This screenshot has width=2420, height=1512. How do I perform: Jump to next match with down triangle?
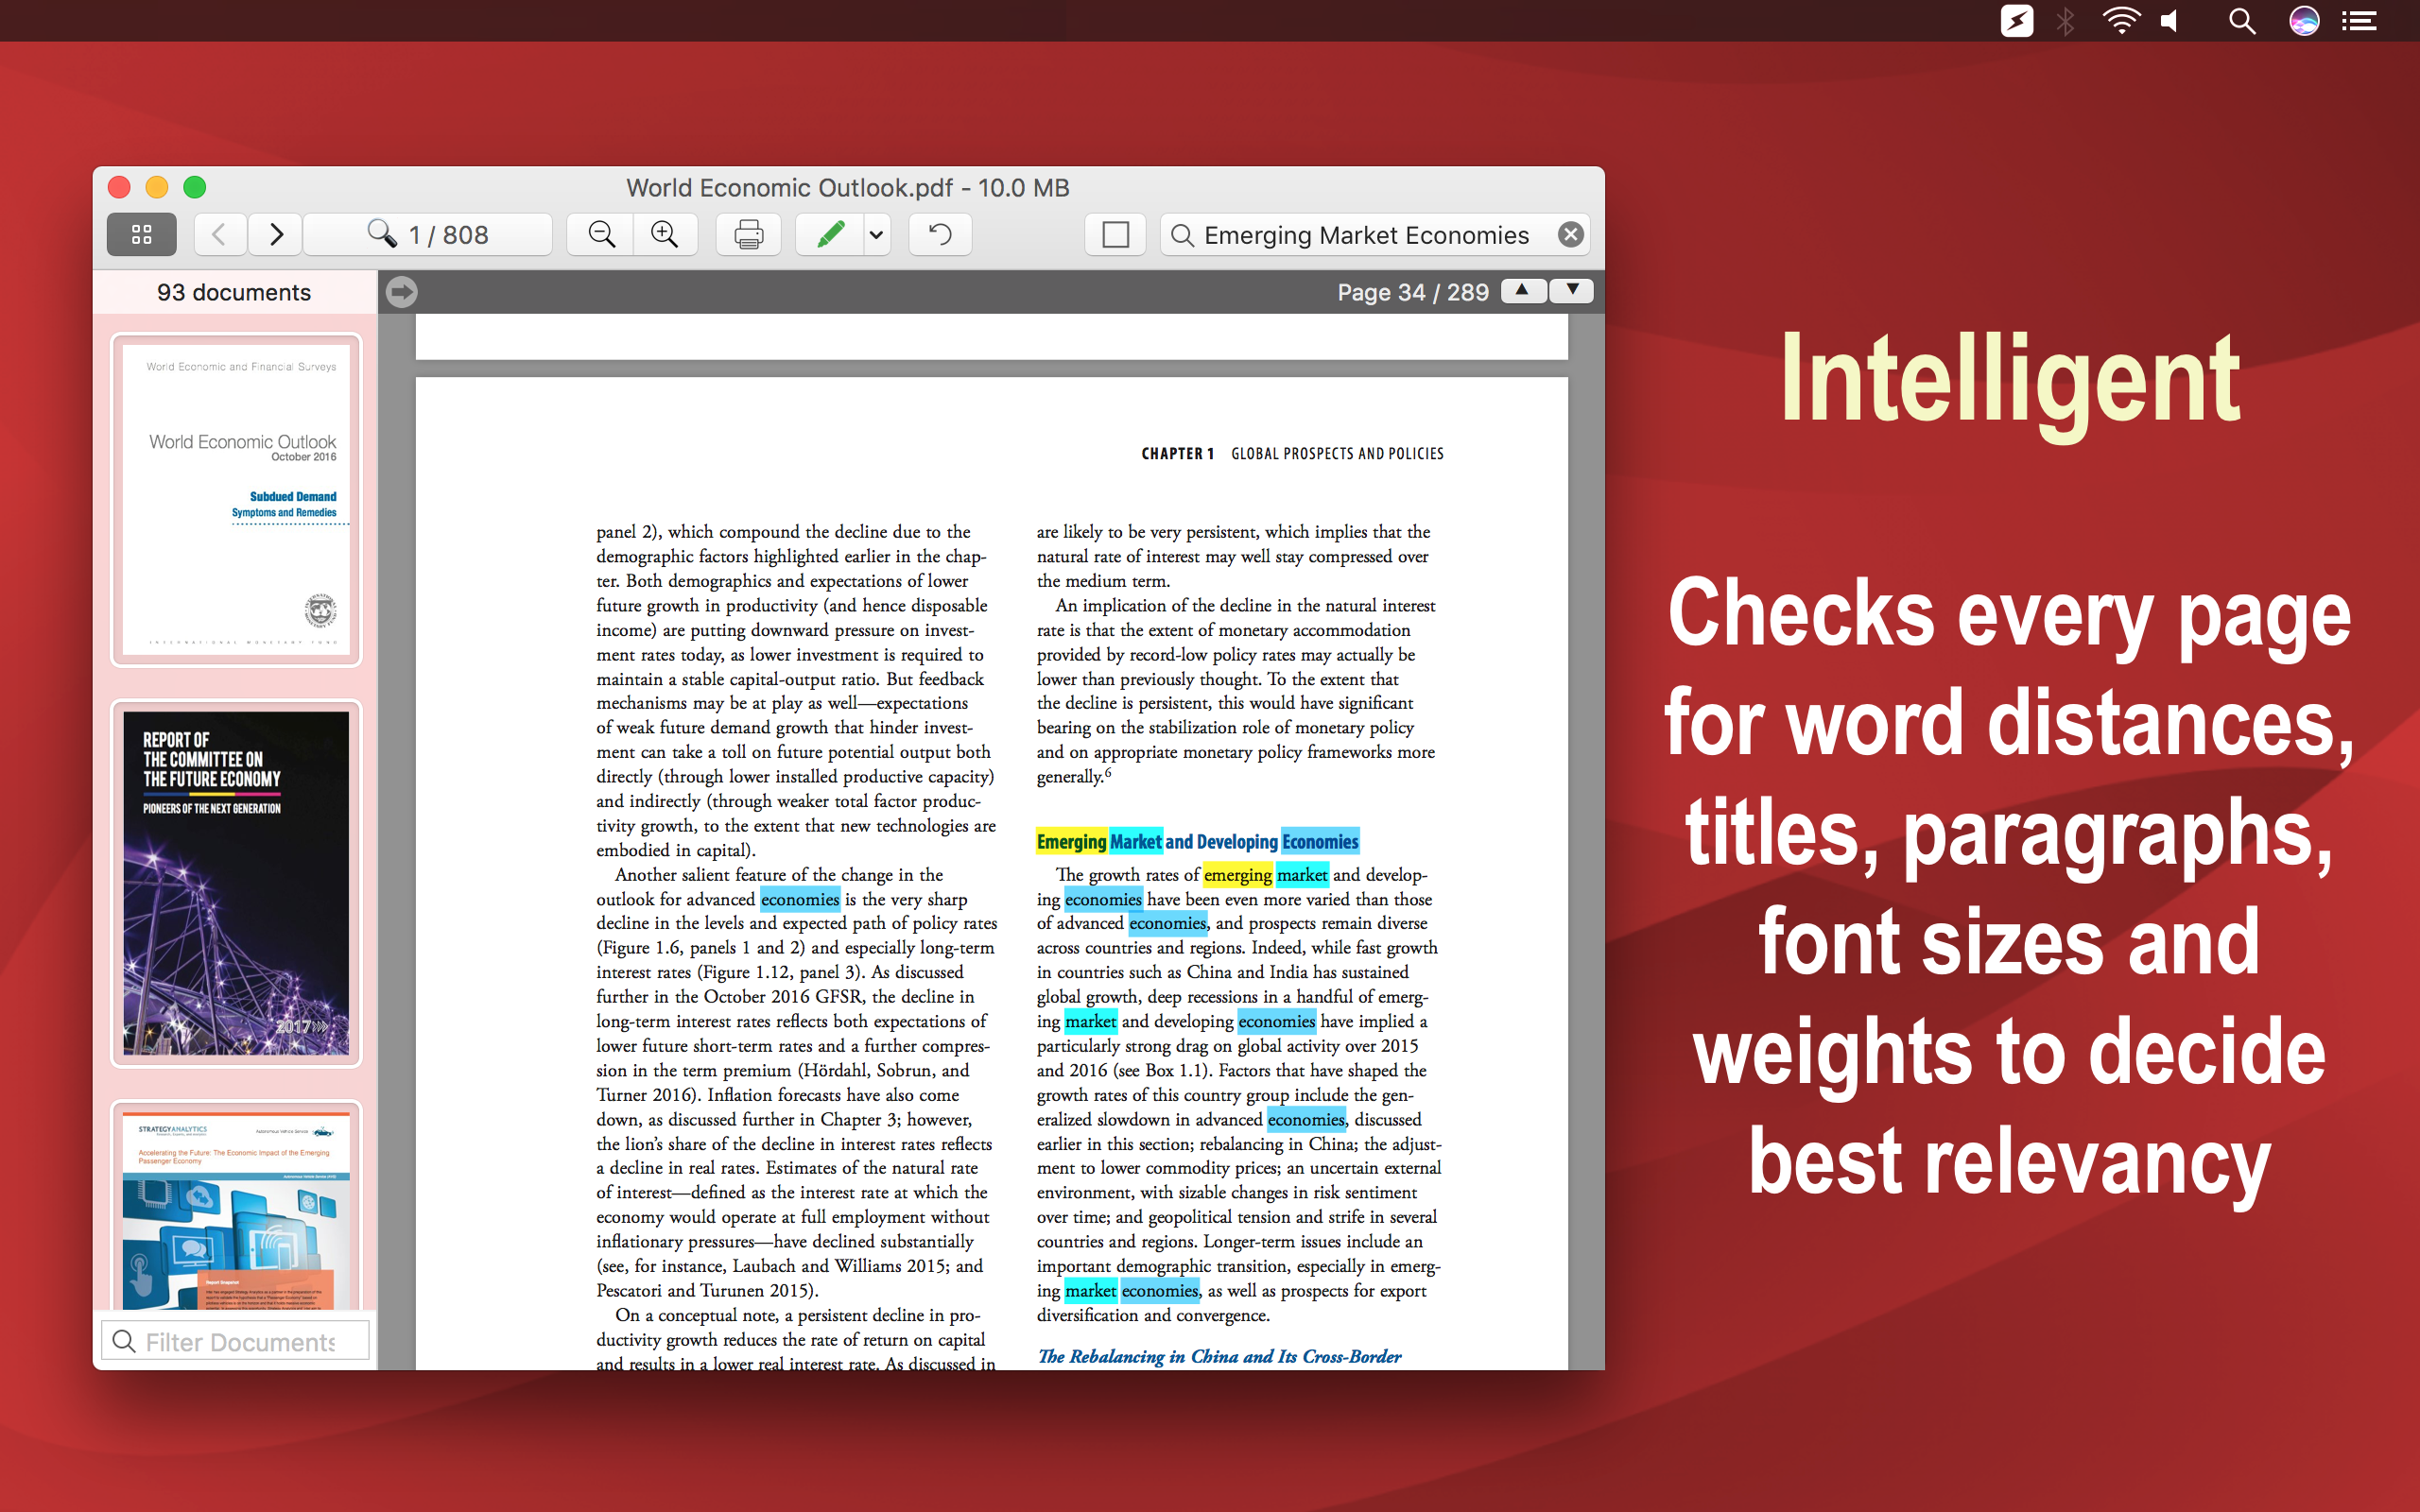pos(1572,291)
